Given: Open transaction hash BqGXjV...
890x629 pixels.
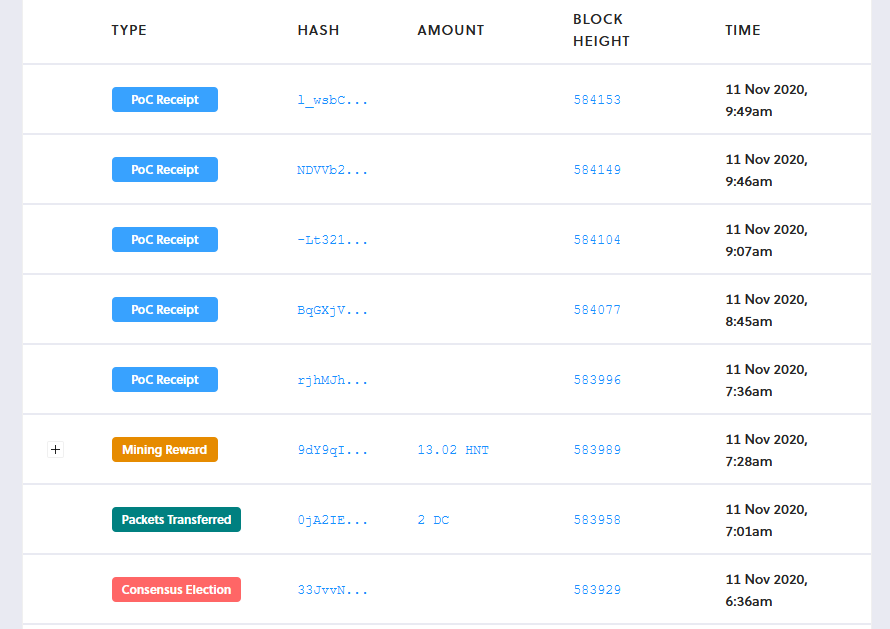Looking at the screenshot, I should pos(331,309).
